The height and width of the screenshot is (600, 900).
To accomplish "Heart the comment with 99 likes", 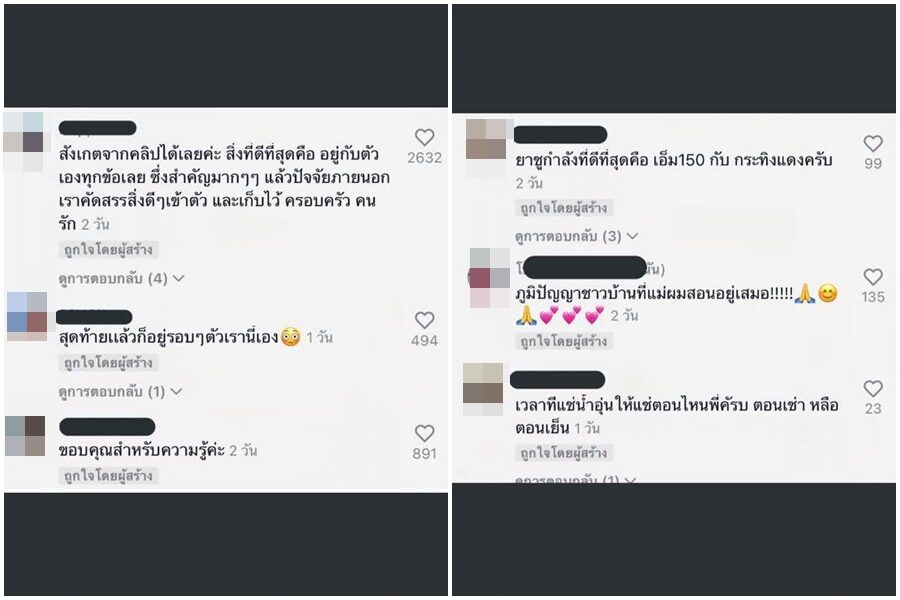I will coord(873,144).
